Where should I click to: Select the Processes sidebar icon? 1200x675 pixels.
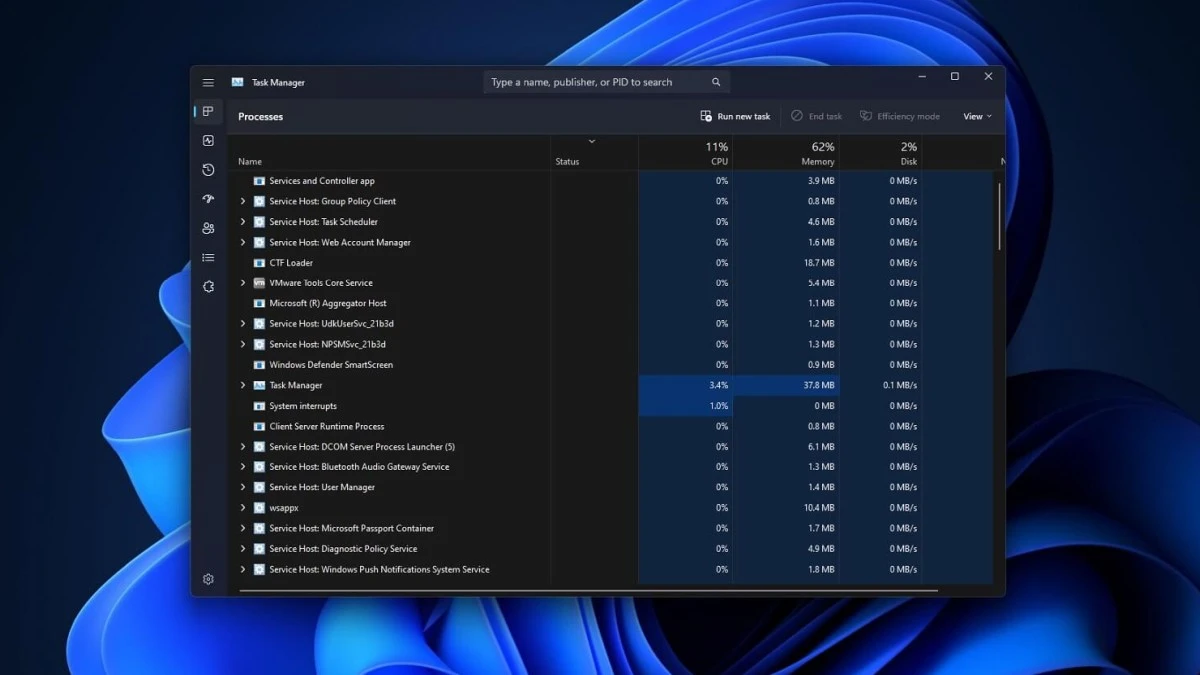pyautogui.click(x=208, y=112)
